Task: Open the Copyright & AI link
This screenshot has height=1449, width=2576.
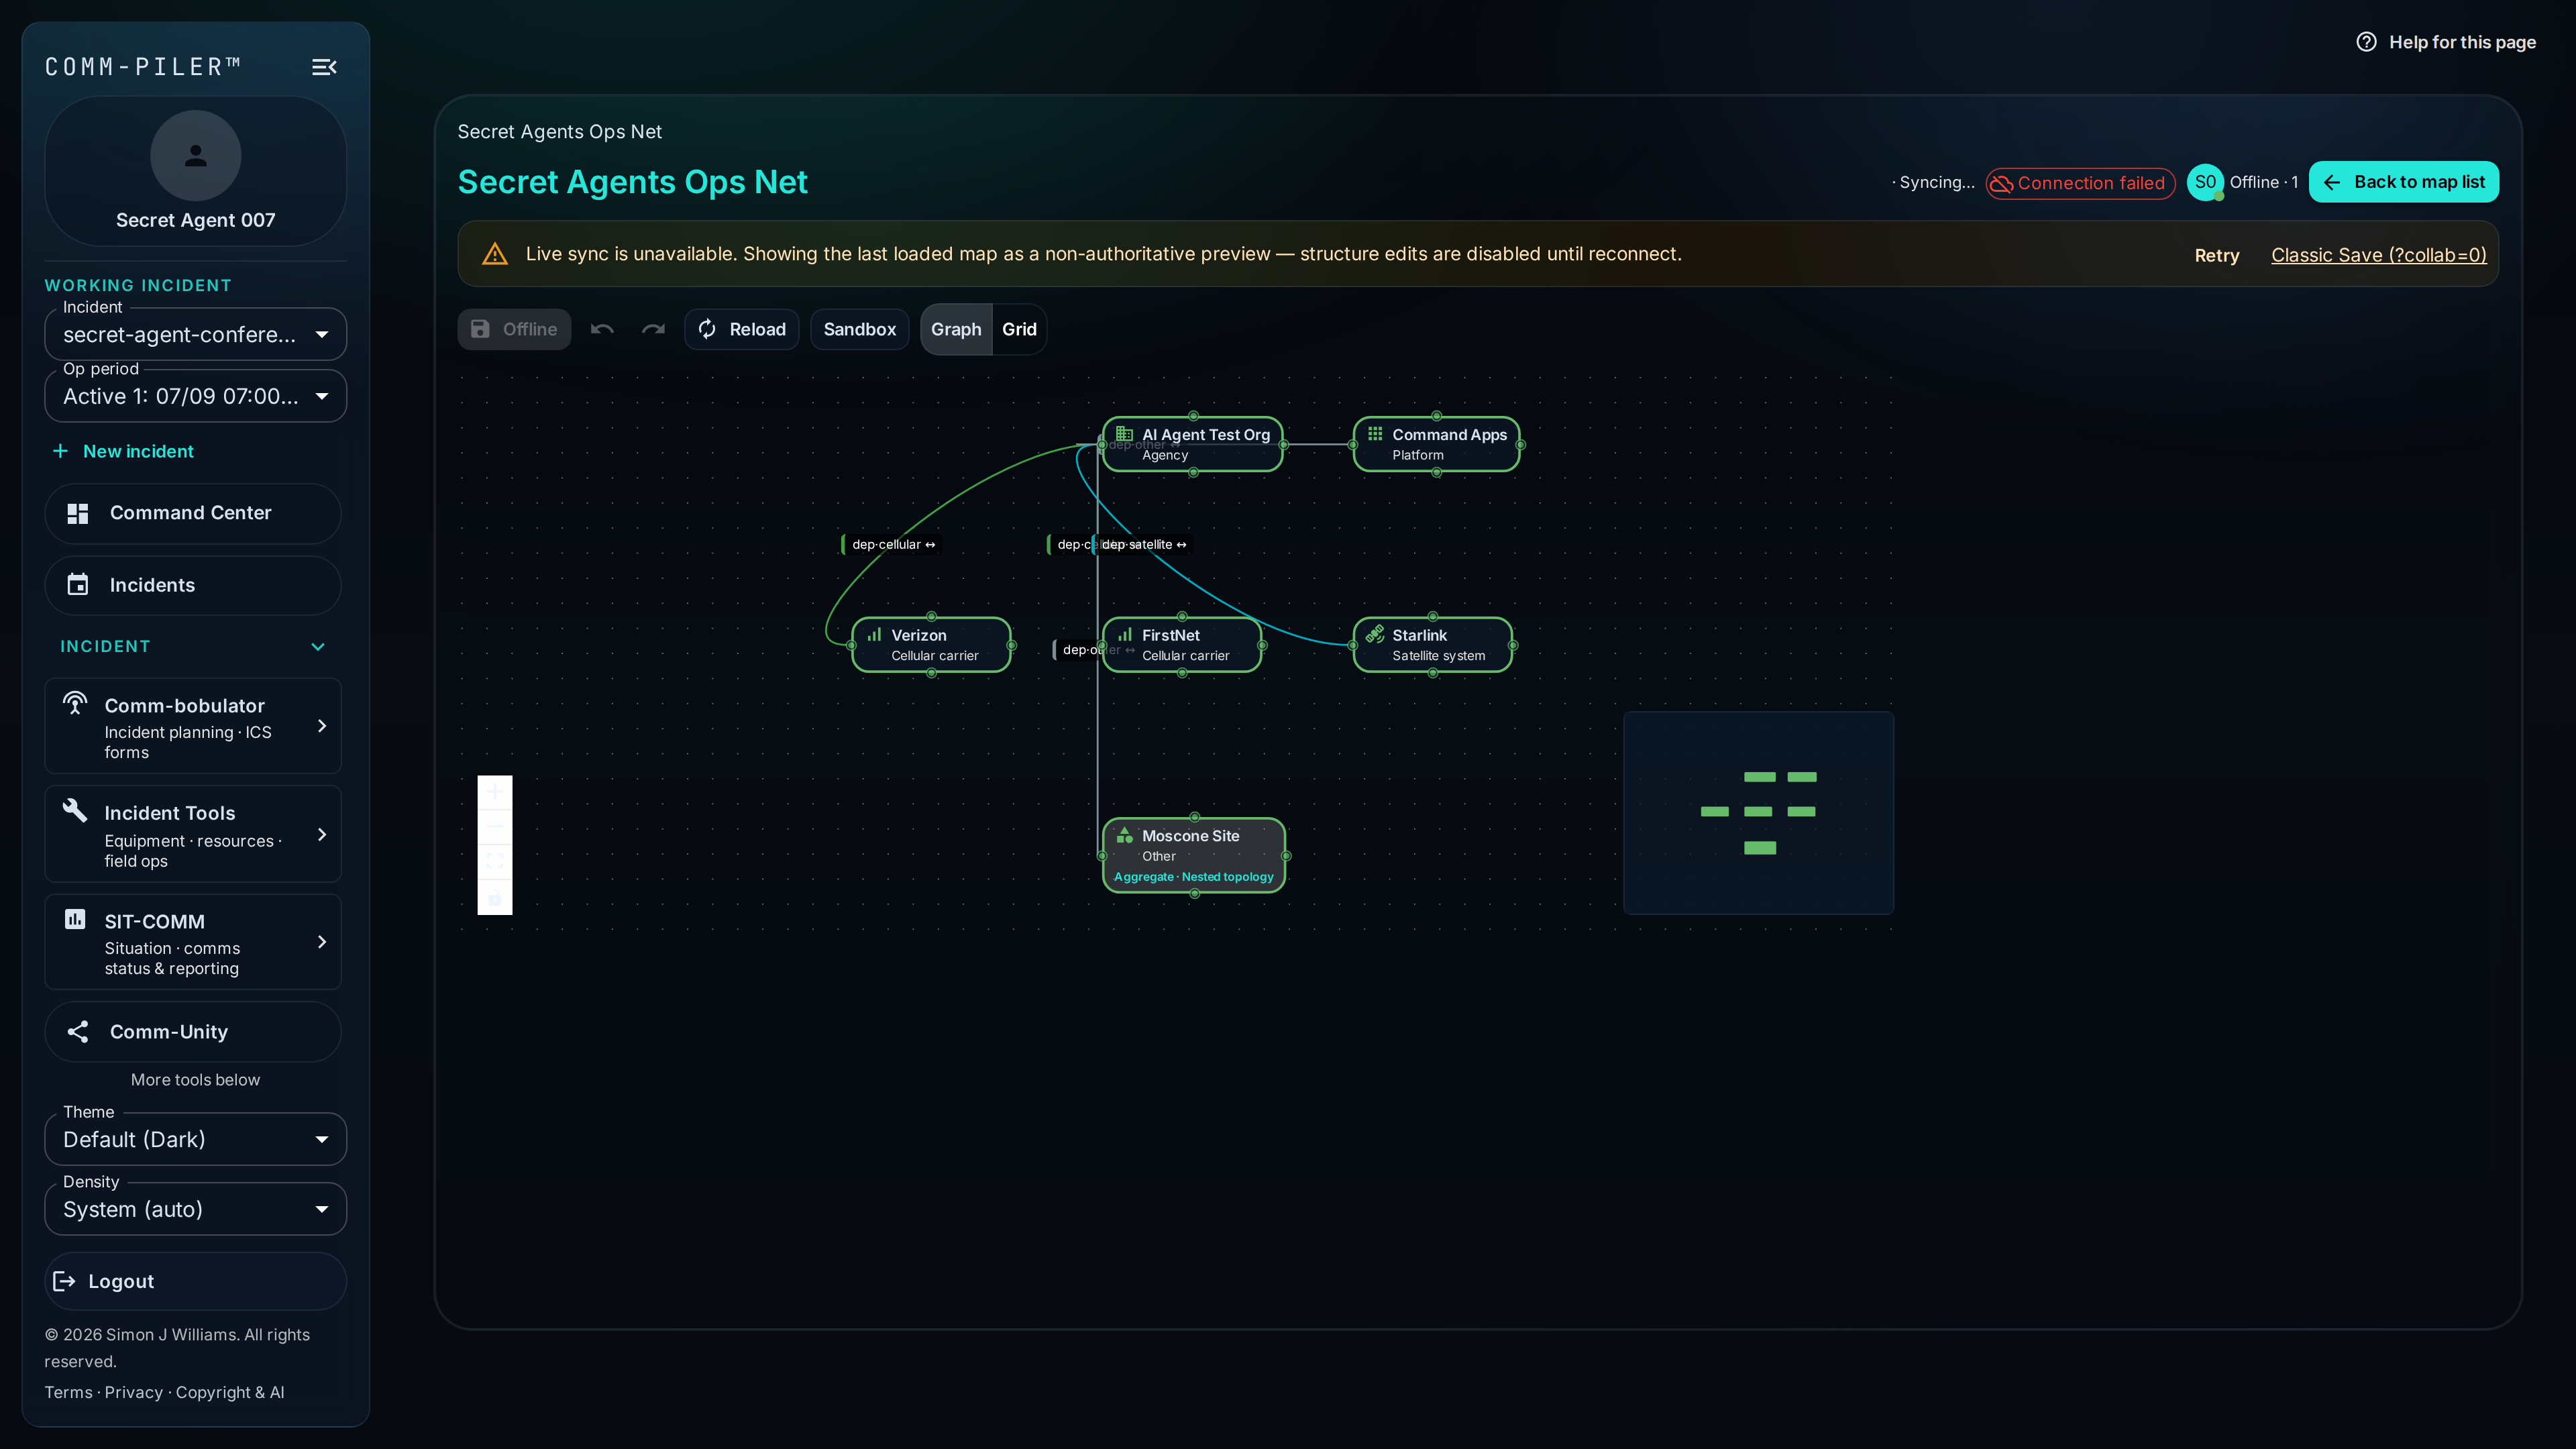Action: [x=230, y=1392]
